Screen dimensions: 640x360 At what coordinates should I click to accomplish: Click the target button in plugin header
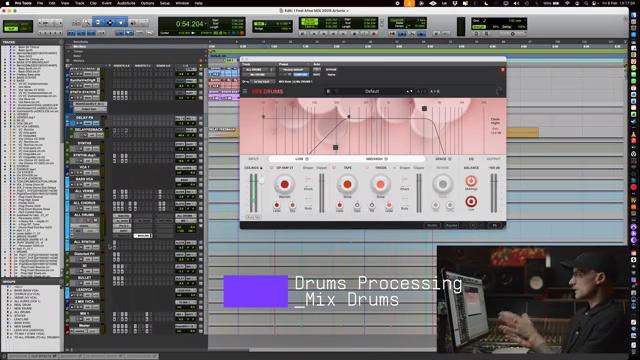(503, 70)
